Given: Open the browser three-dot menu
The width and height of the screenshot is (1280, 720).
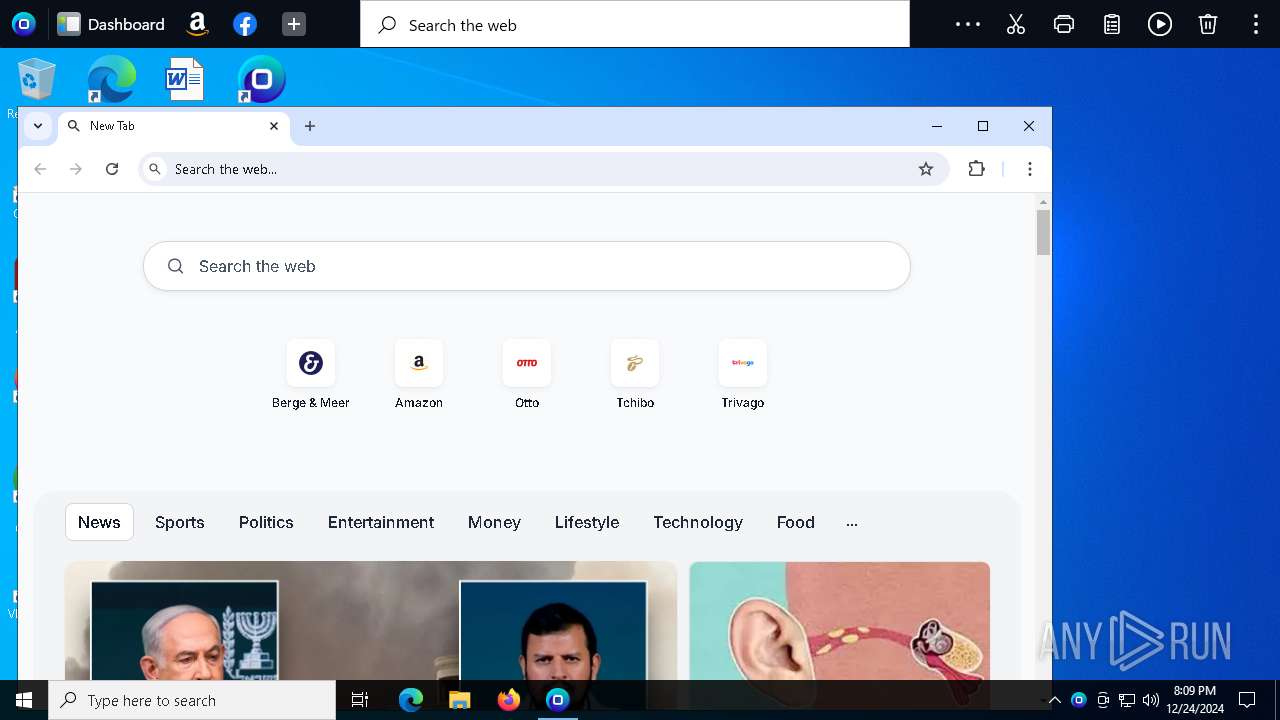Looking at the screenshot, I should (x=1029, y=169).
